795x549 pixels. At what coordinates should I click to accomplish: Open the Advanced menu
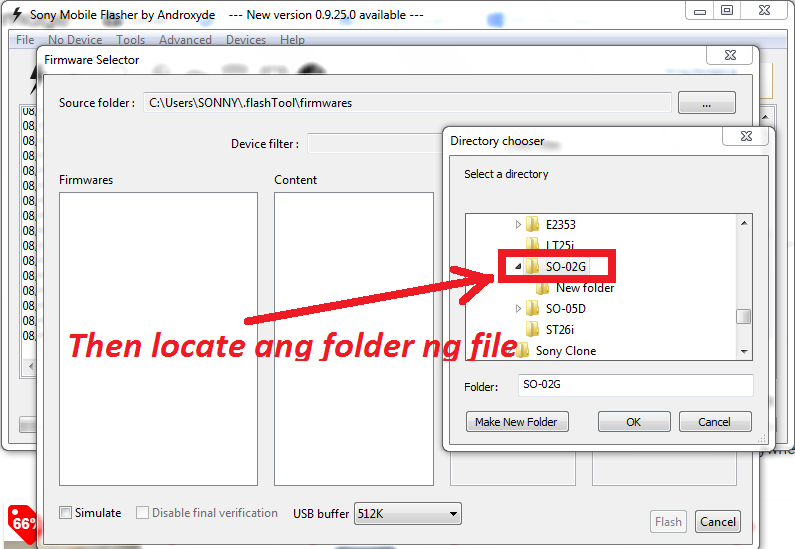point(185,40)
